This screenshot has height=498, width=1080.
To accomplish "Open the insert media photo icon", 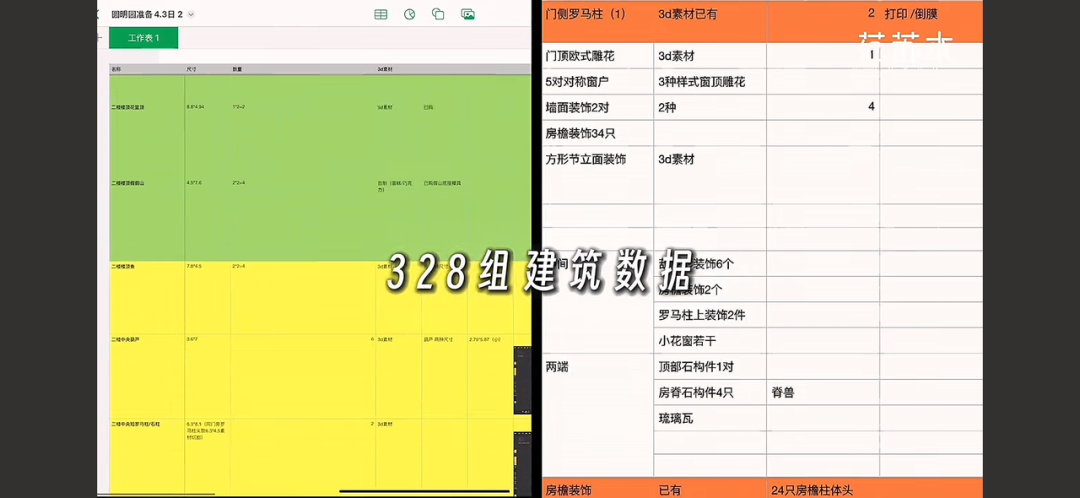I will 468,14.
